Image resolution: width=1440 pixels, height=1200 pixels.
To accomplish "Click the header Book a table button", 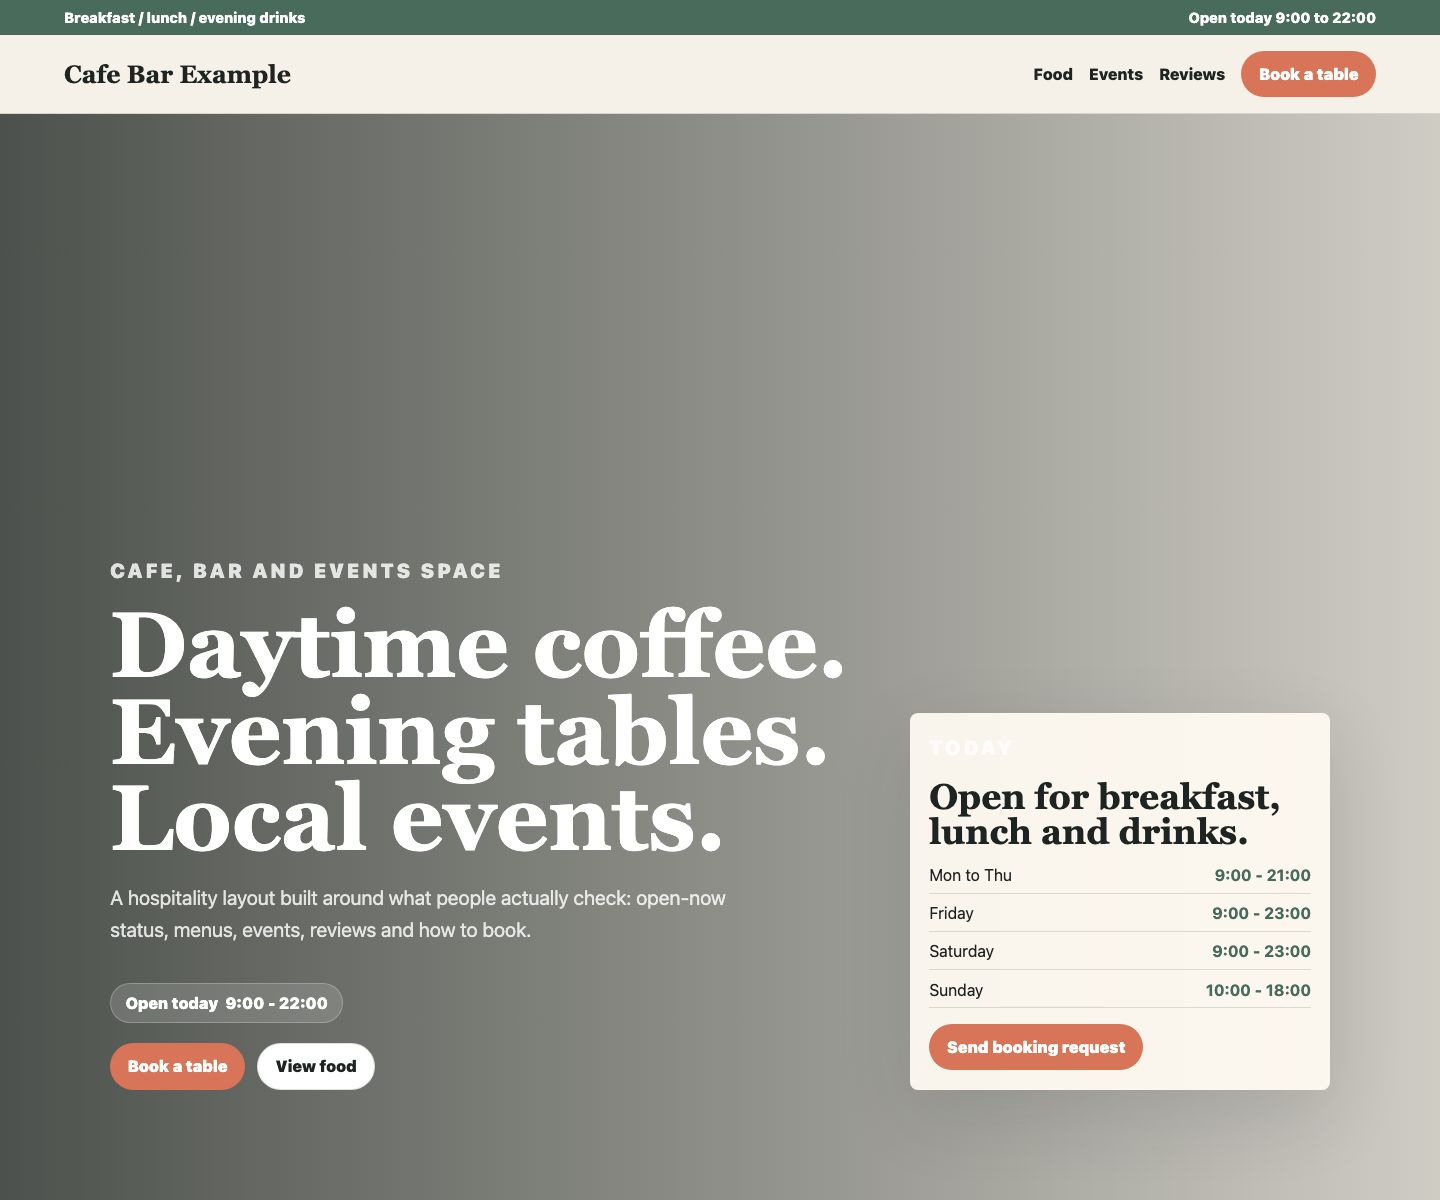I will point(1308,74).
